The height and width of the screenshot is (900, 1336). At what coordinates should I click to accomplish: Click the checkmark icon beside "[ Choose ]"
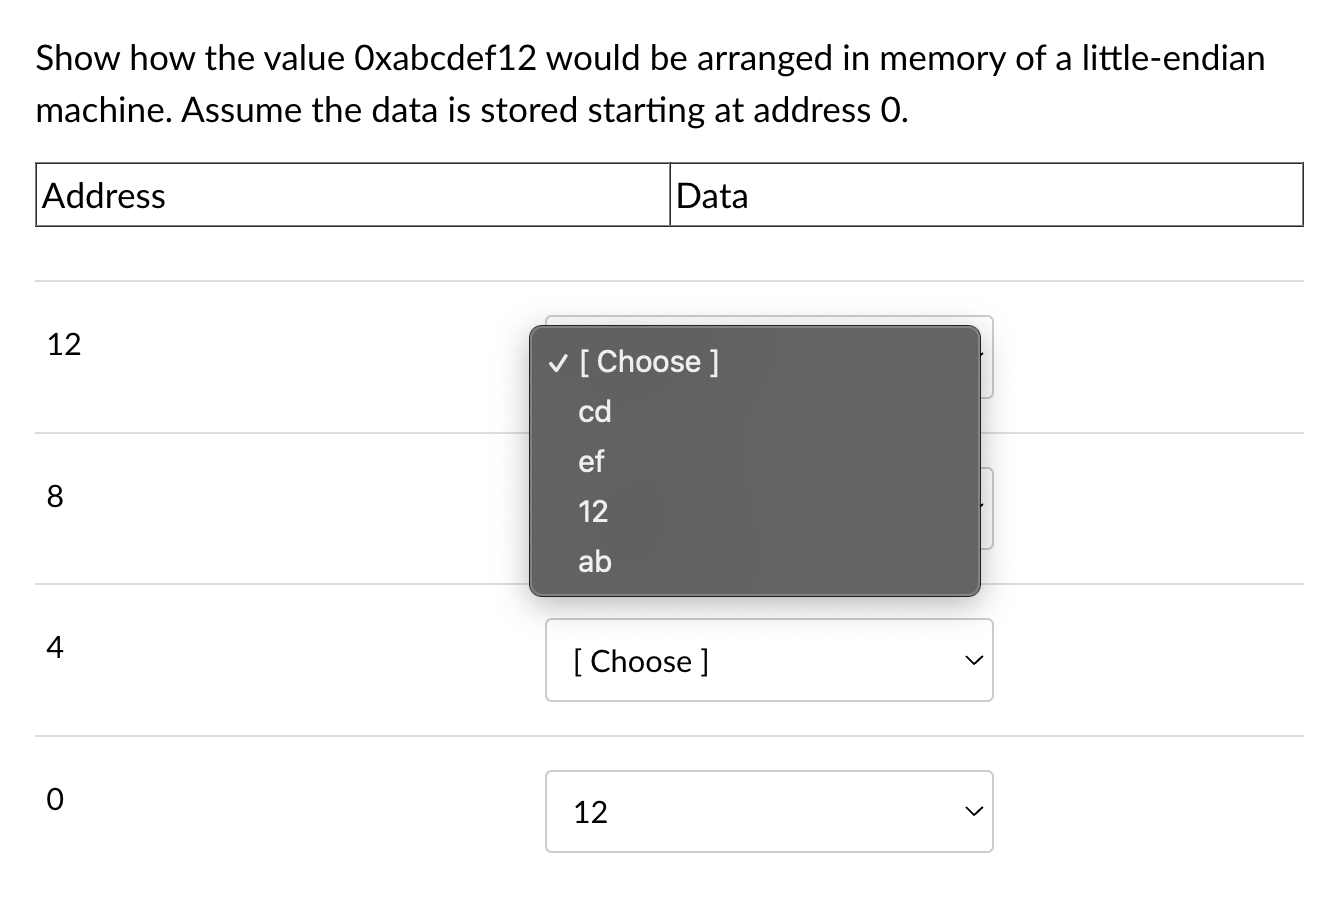point(557,361)
